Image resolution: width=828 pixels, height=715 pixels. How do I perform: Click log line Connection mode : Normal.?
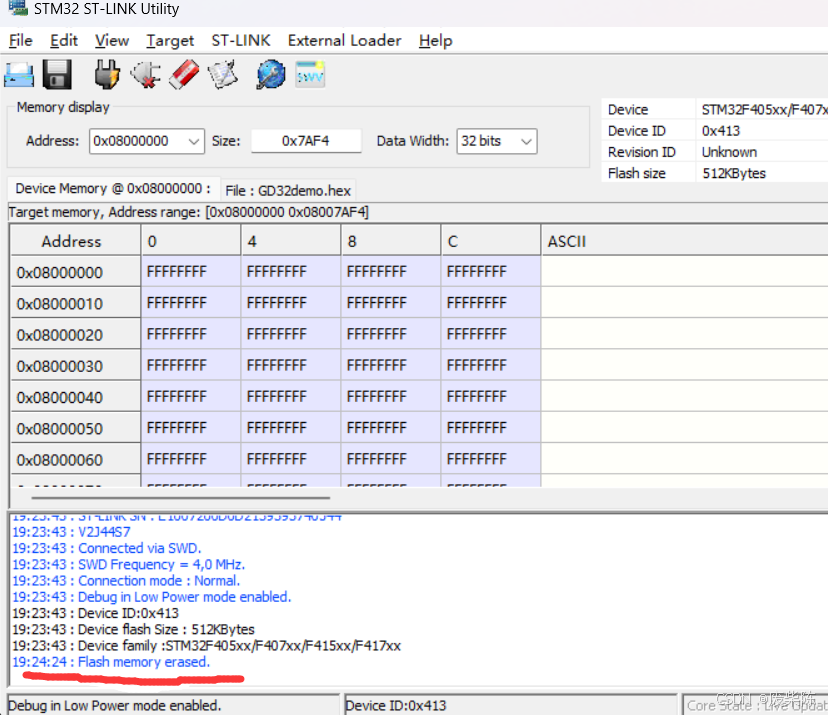(126, 581)
